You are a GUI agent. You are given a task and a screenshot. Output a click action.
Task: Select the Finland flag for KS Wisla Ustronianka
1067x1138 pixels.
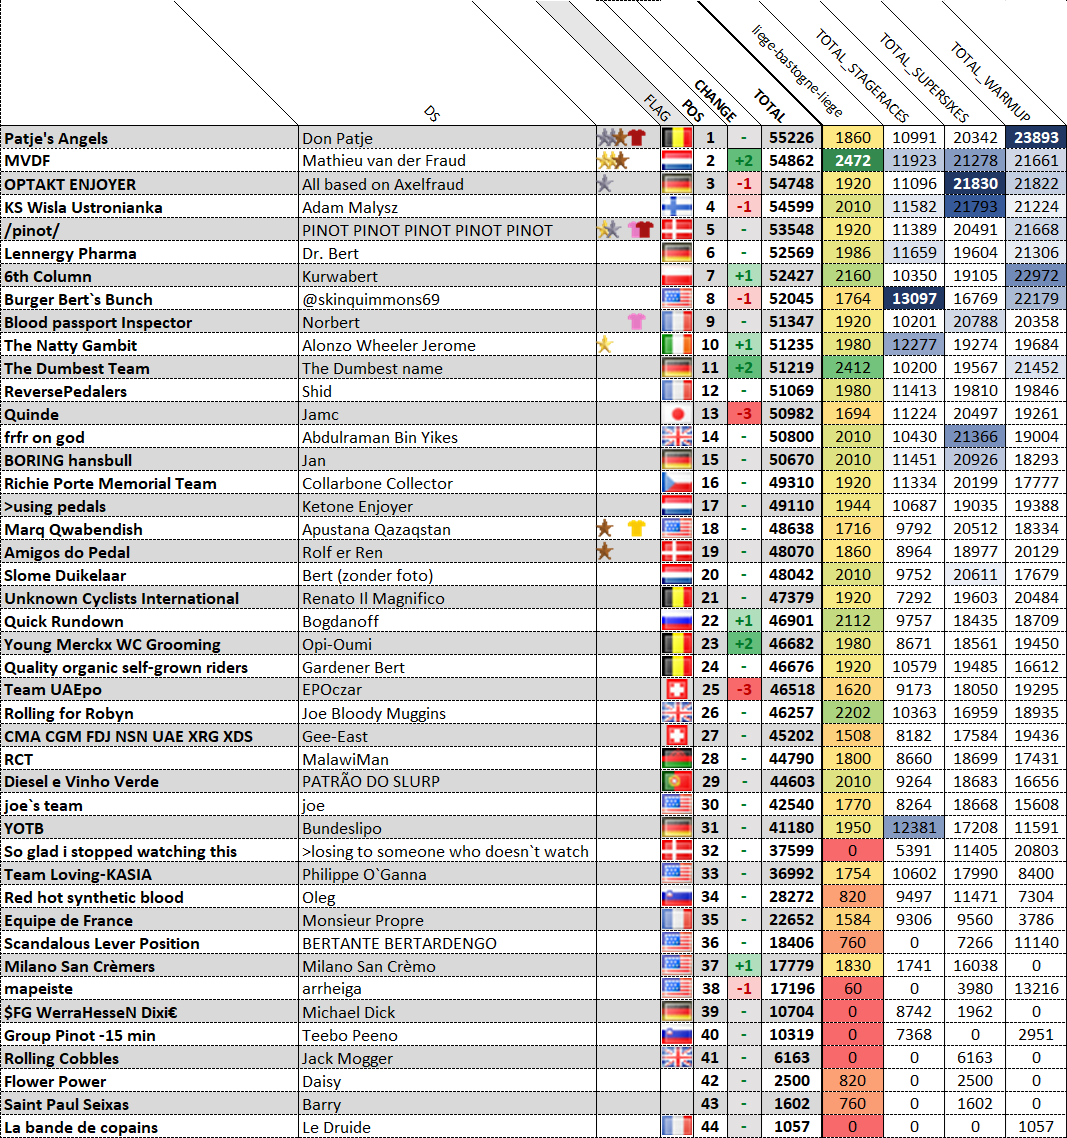click(x=676, y=207)
